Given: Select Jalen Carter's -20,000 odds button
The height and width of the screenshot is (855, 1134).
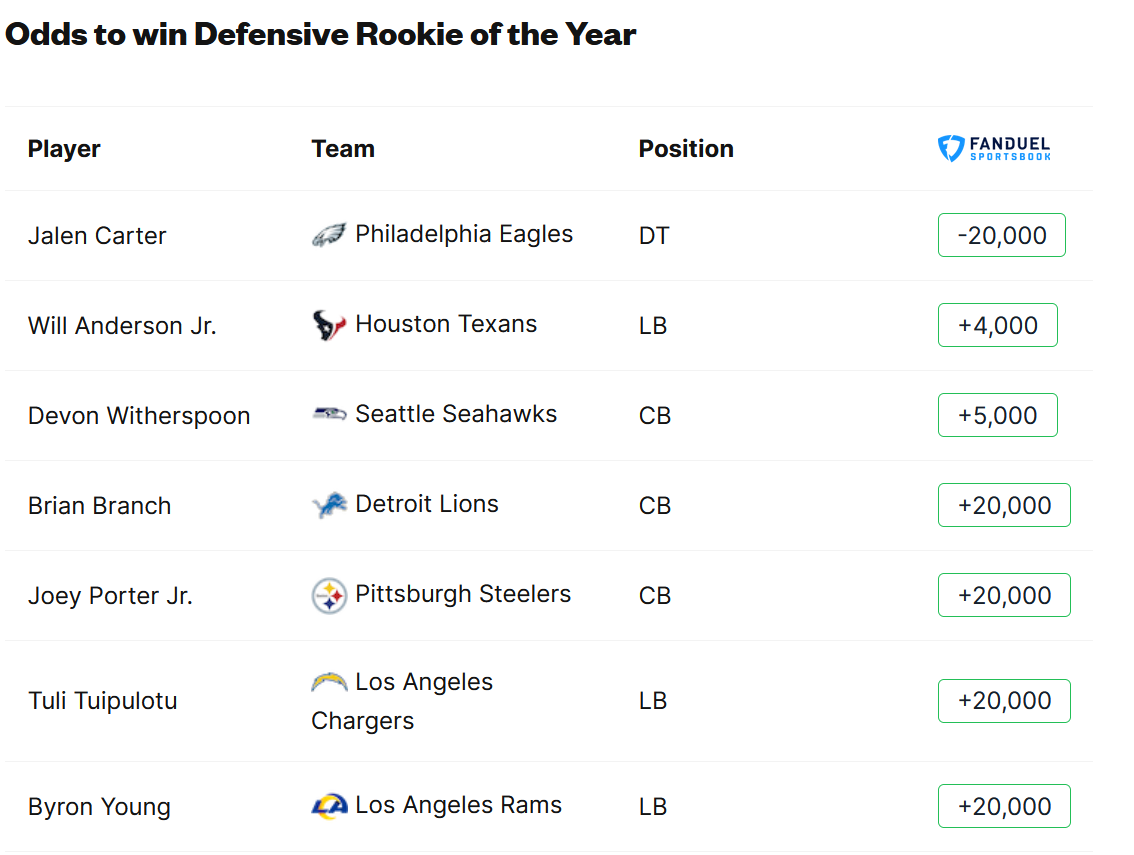Looking at the screenshot, I should tap(1001, 235).
